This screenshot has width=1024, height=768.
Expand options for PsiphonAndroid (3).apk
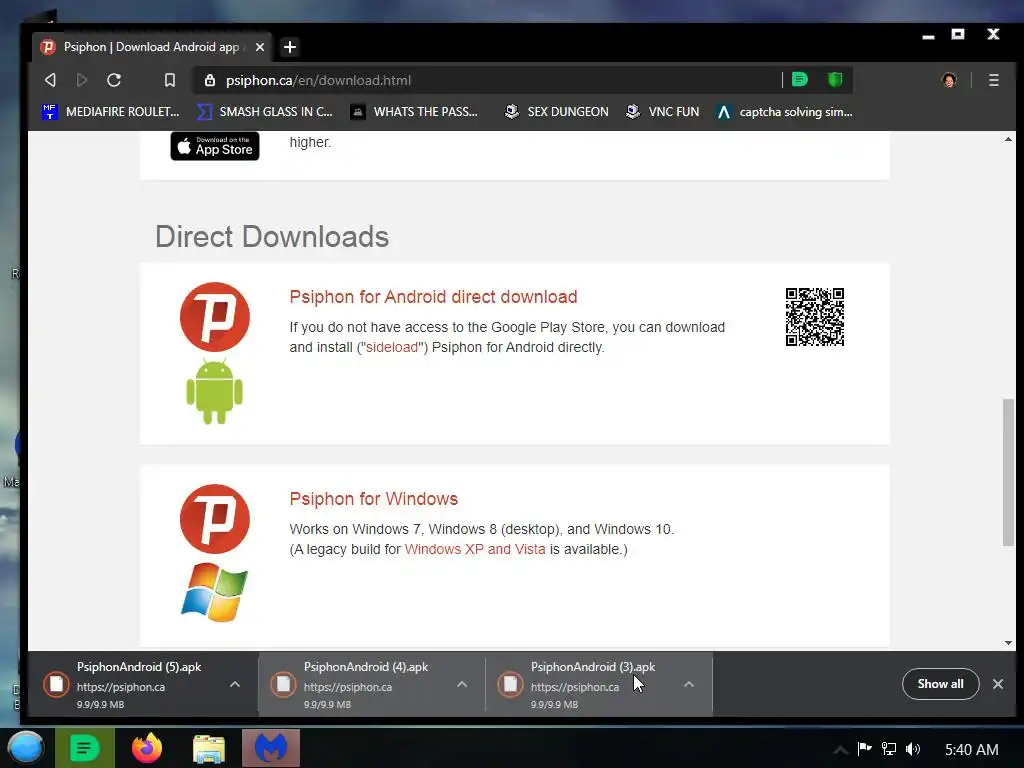[688, 684]
